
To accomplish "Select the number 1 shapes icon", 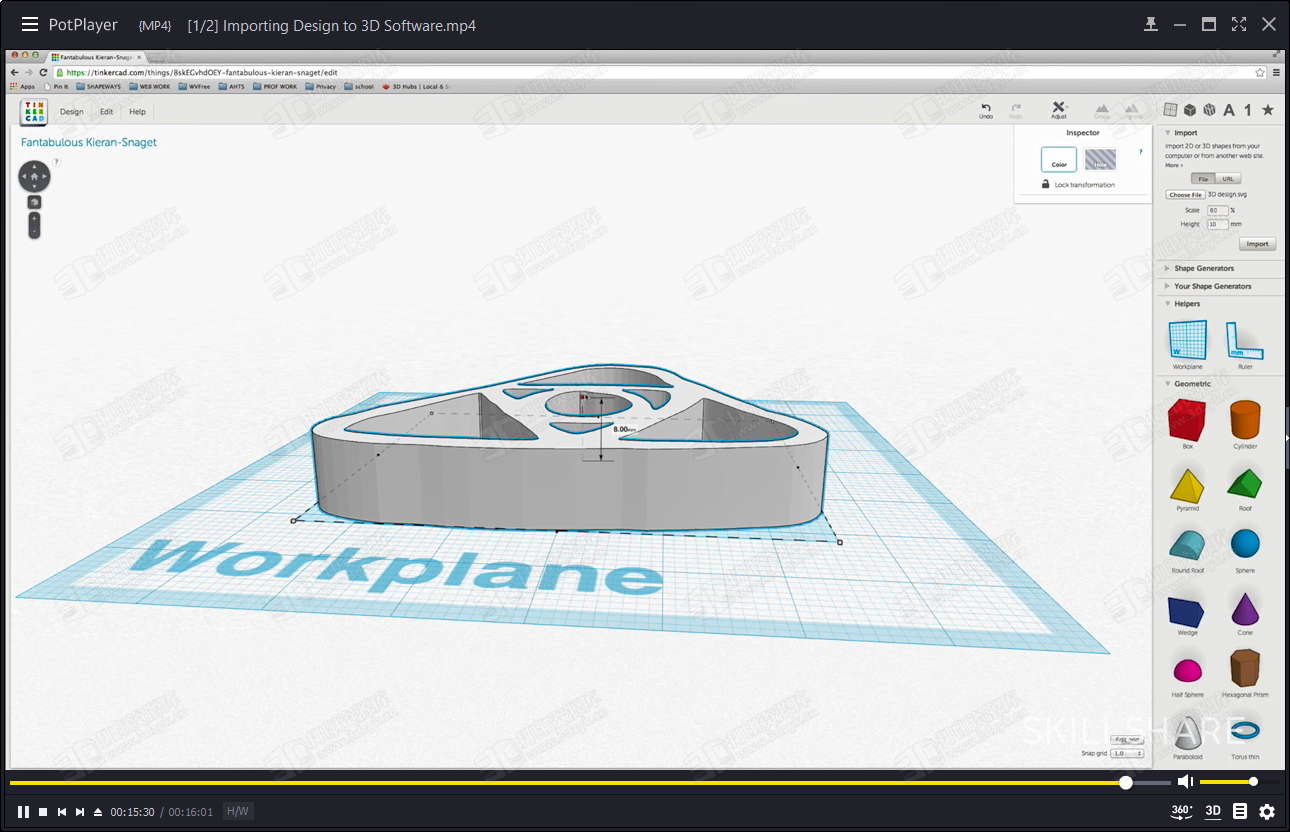I will click(x=1248, y=110).
